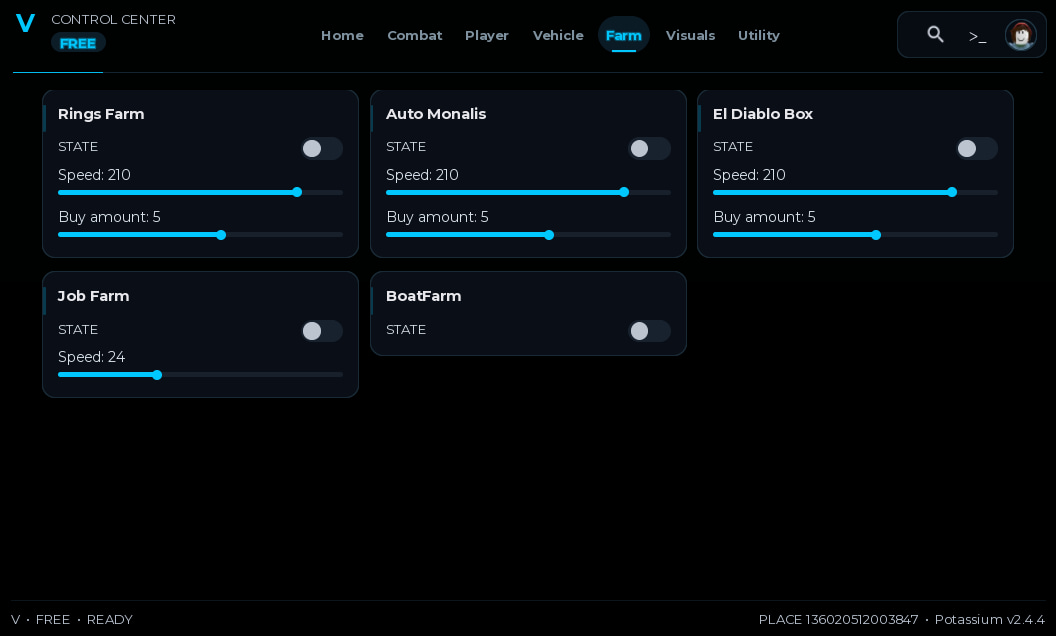1056x636 pixels.
Task: Click the Auto Monalis Buy amount slider handle
Action: (x=549, y=235)
